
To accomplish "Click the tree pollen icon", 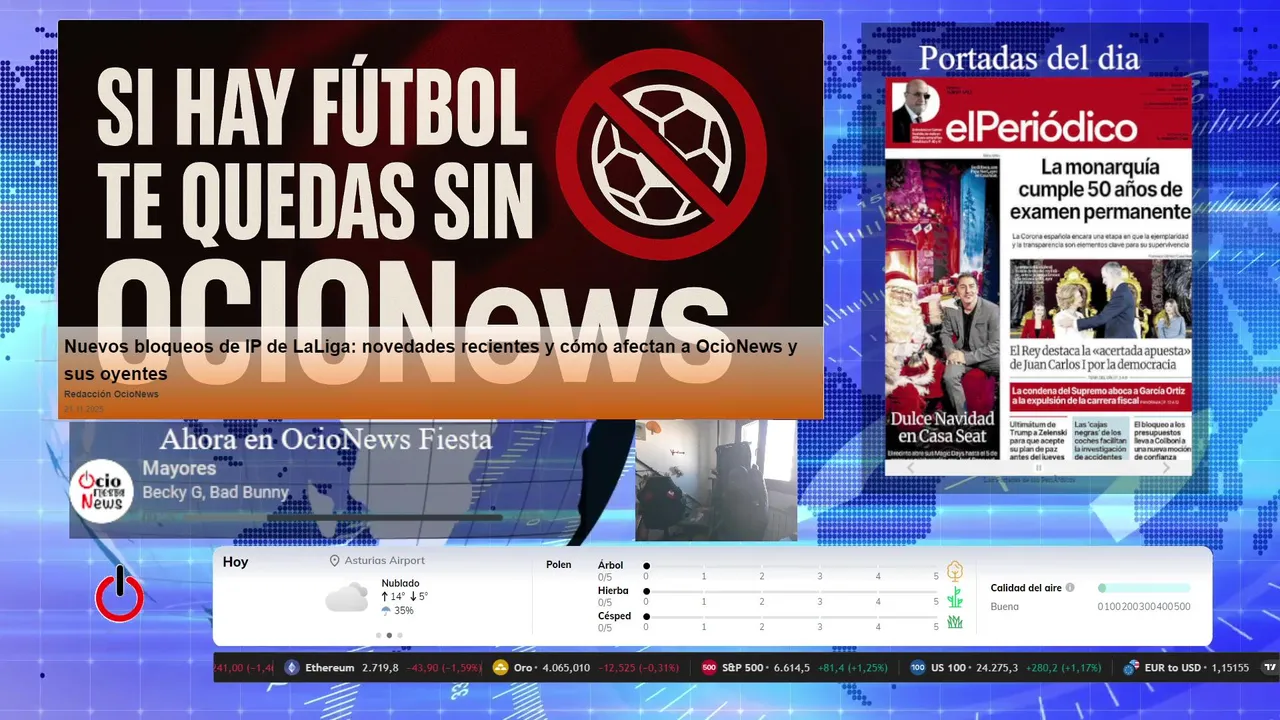I will [x=955, y=571].
